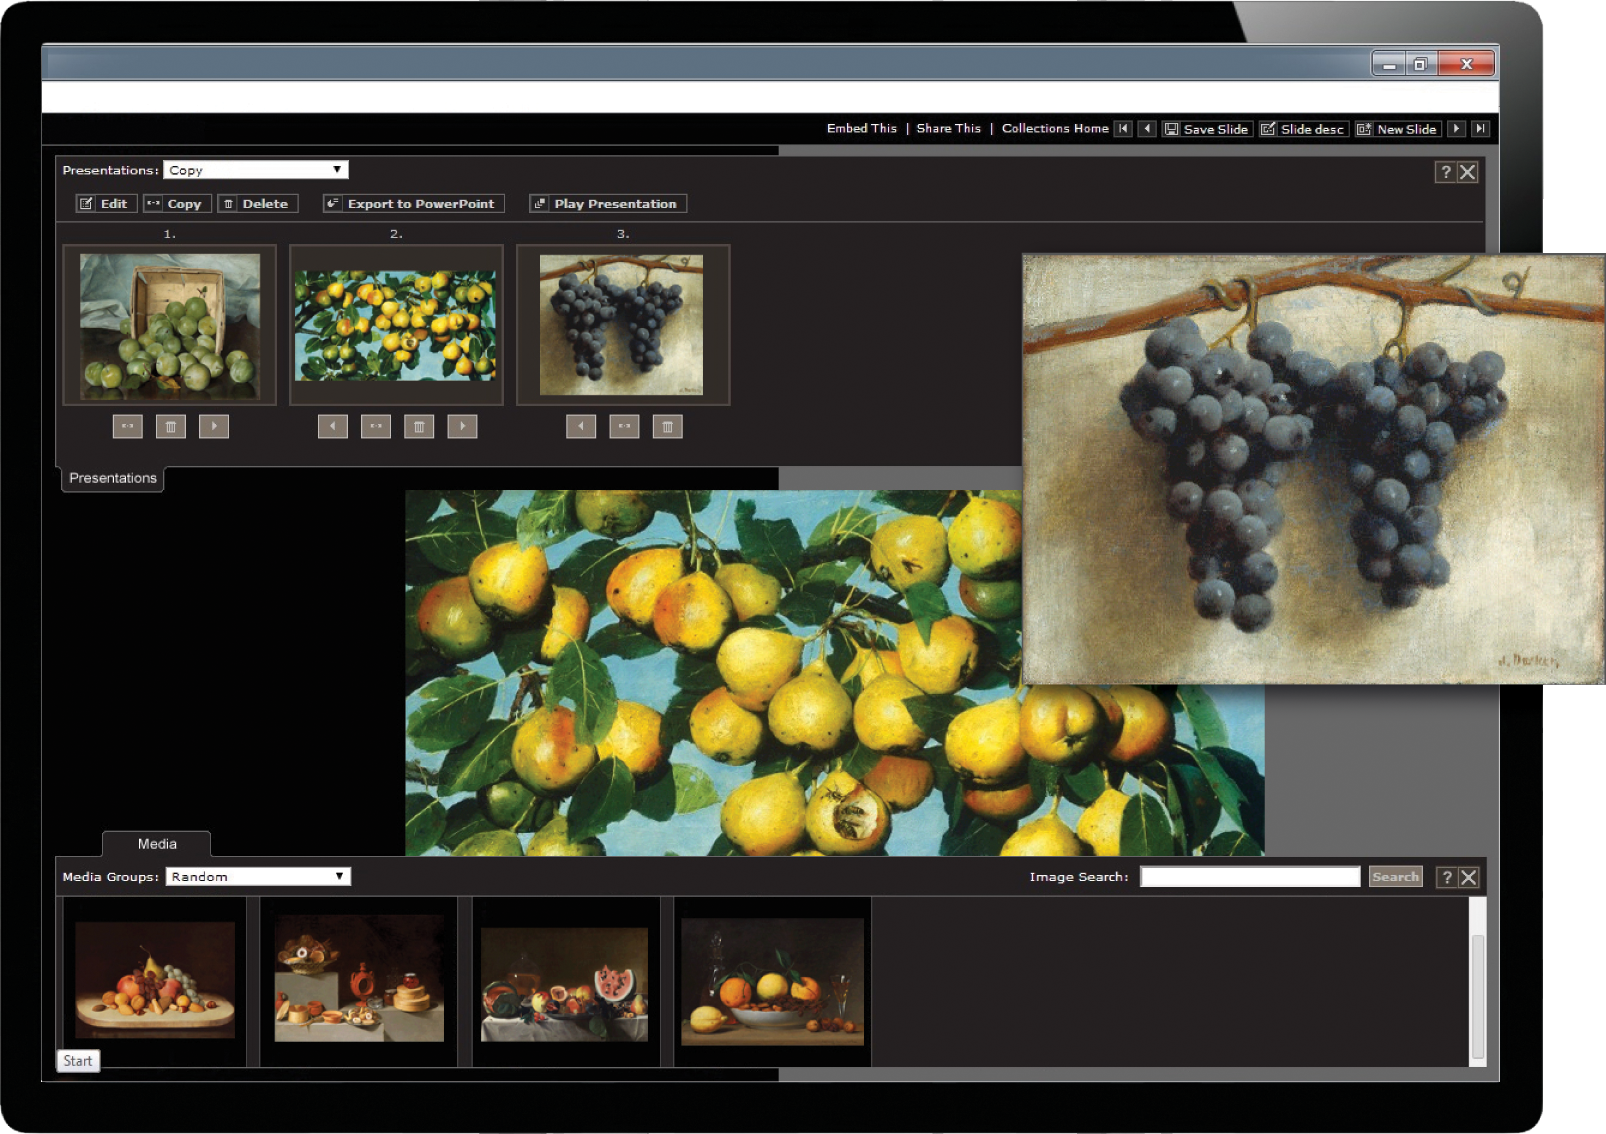Move slide 2 to the right
This screenshot has width=1606, height=1134.
462,427
